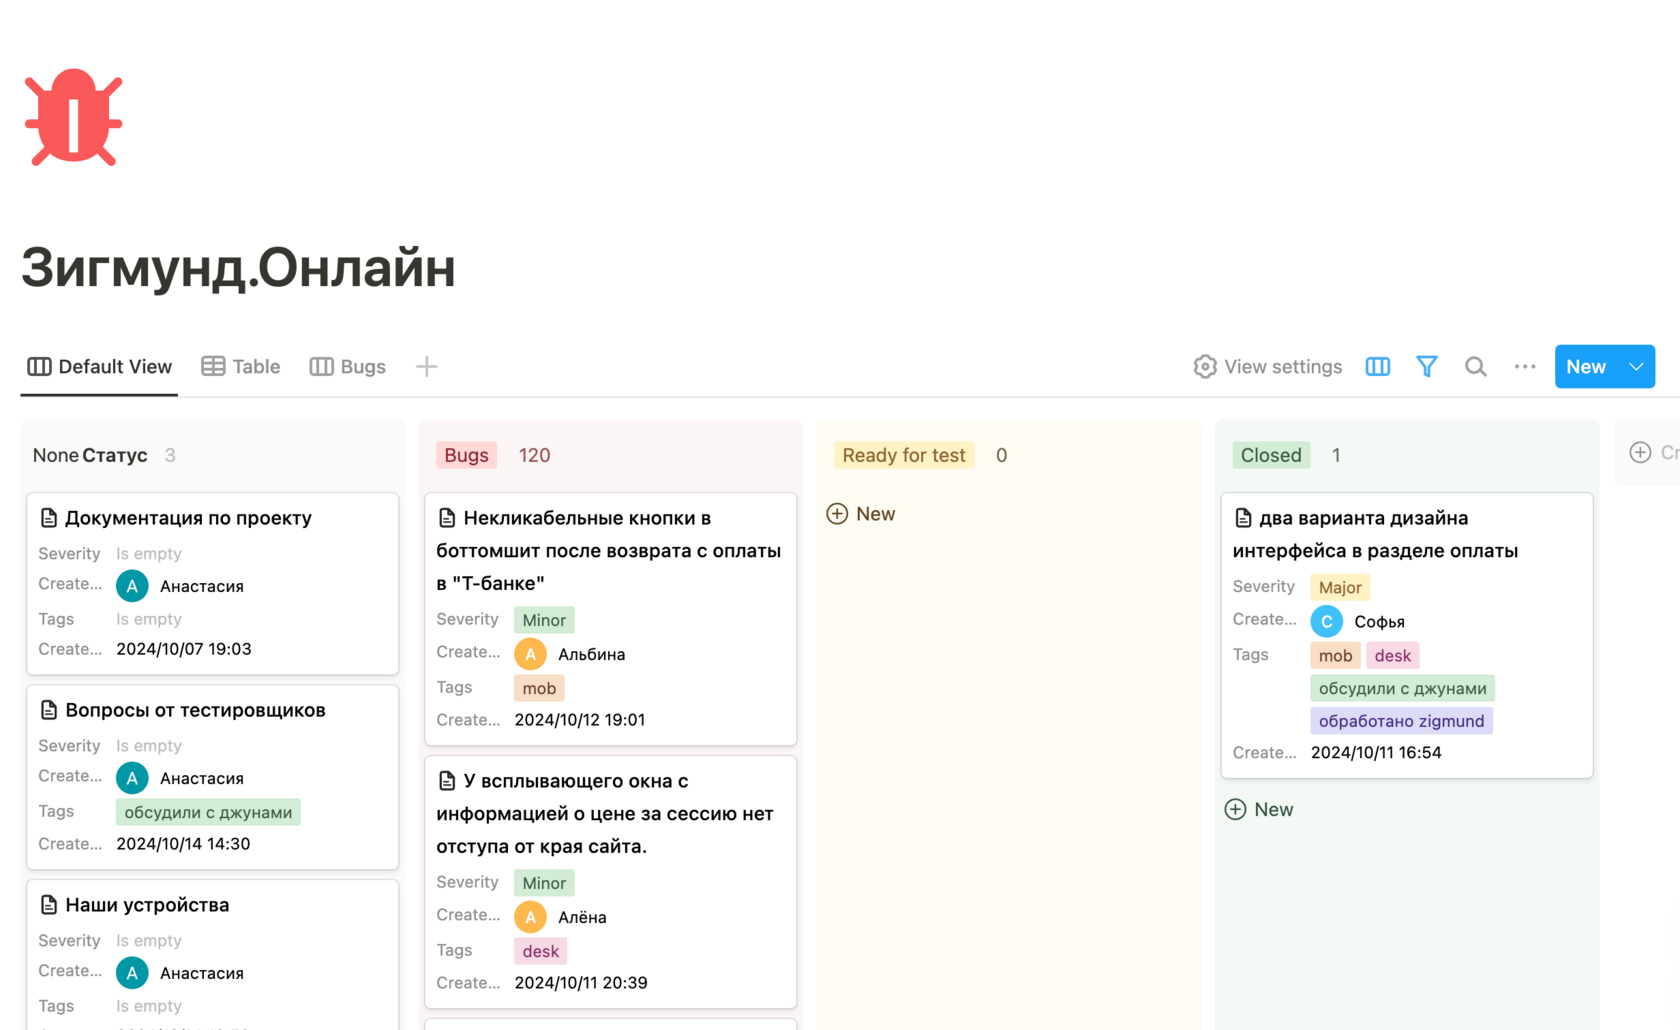Click the search magnifier icon

[1475, 367]
